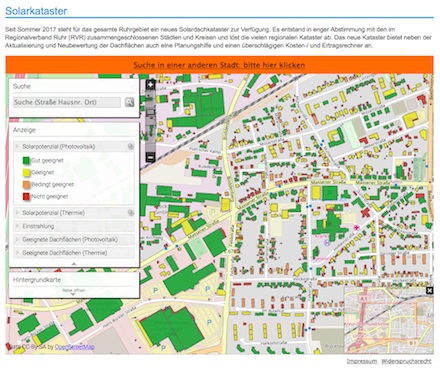
Task: Click the pink hospital marker on map
Action: [x=357, y=228]
